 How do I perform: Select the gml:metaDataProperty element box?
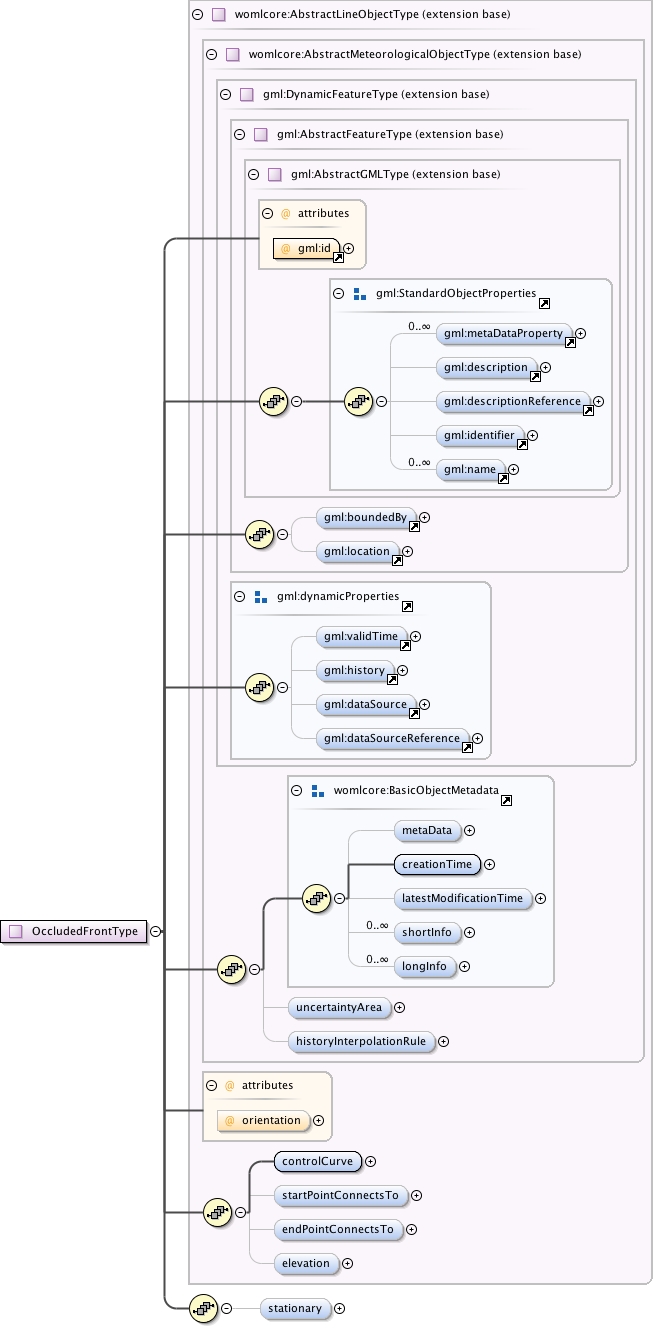coord(503,332)
